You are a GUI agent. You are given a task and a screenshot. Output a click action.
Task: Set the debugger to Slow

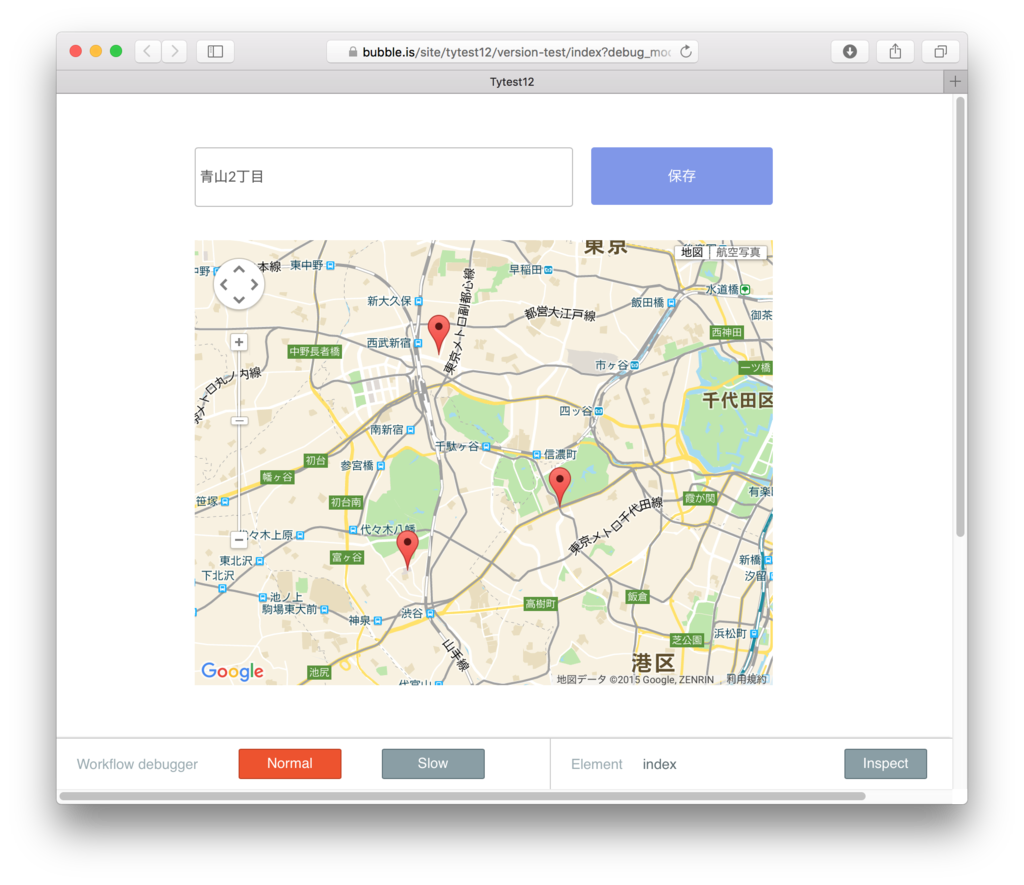pos(433,764)
